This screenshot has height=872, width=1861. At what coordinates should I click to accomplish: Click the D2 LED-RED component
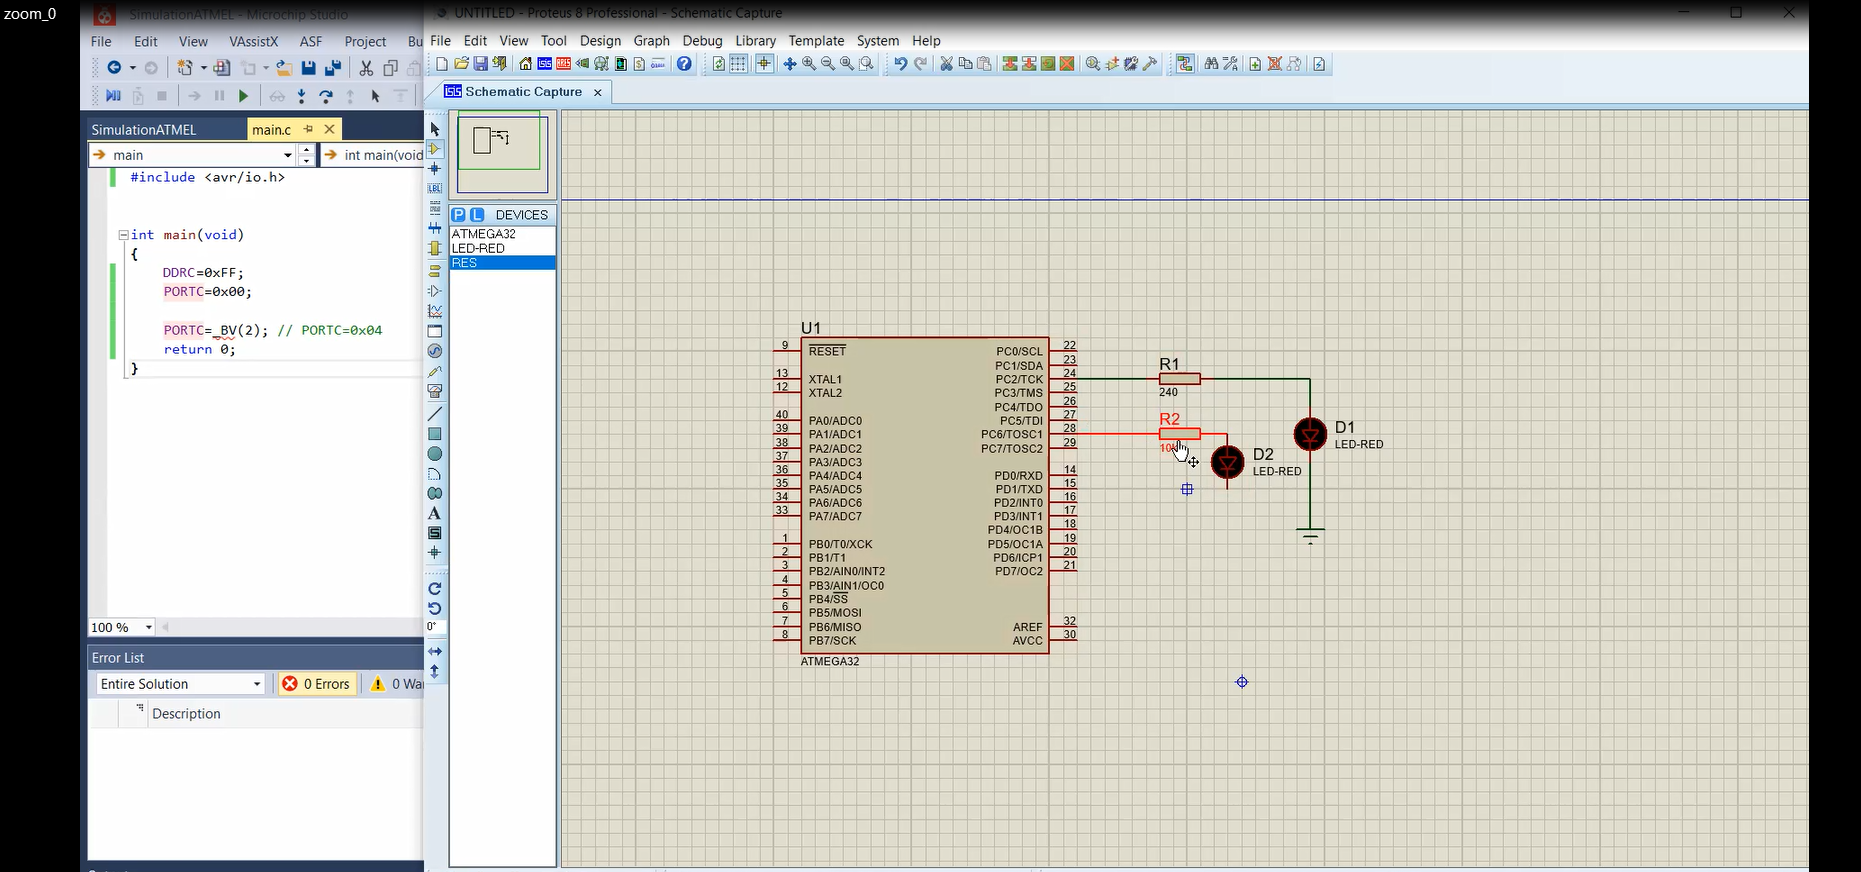coord(1227,462)
